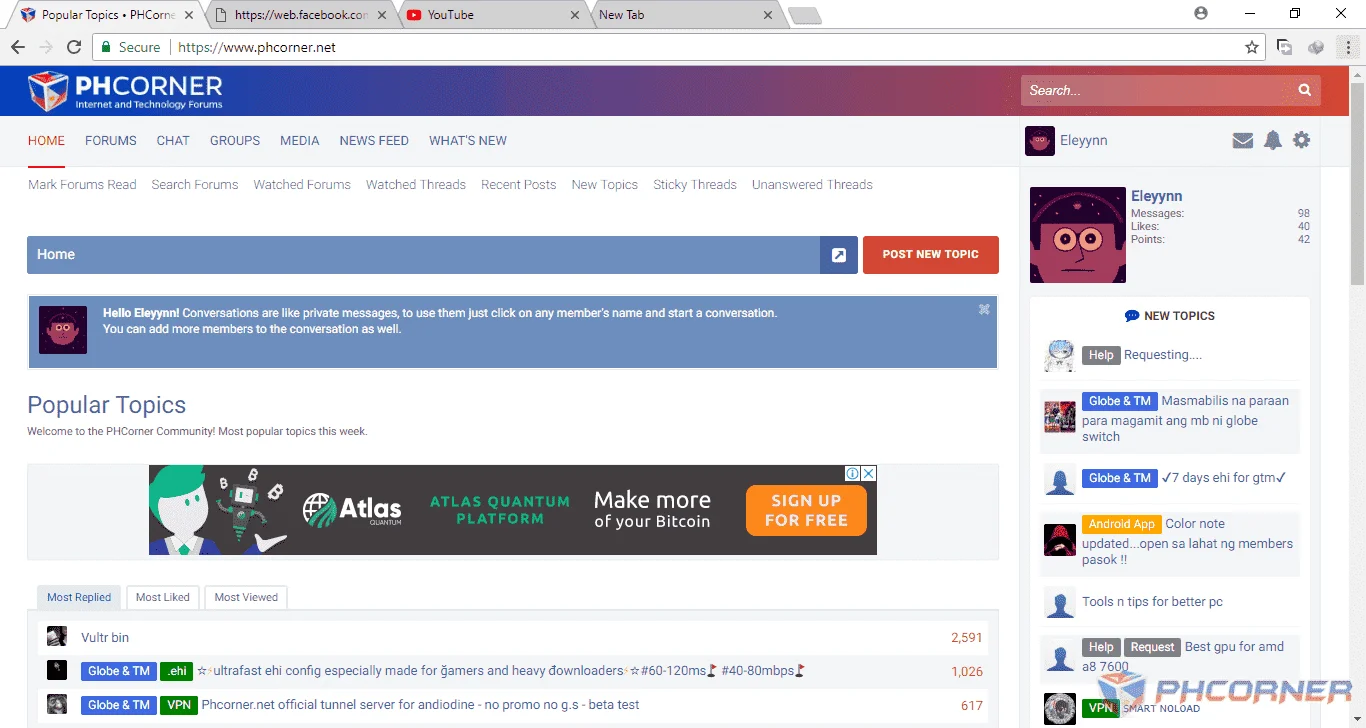This screenshot has width=1366, height=728.
Task: Click small Eleyynn avatar in navbar
Action: (1040, 141)
